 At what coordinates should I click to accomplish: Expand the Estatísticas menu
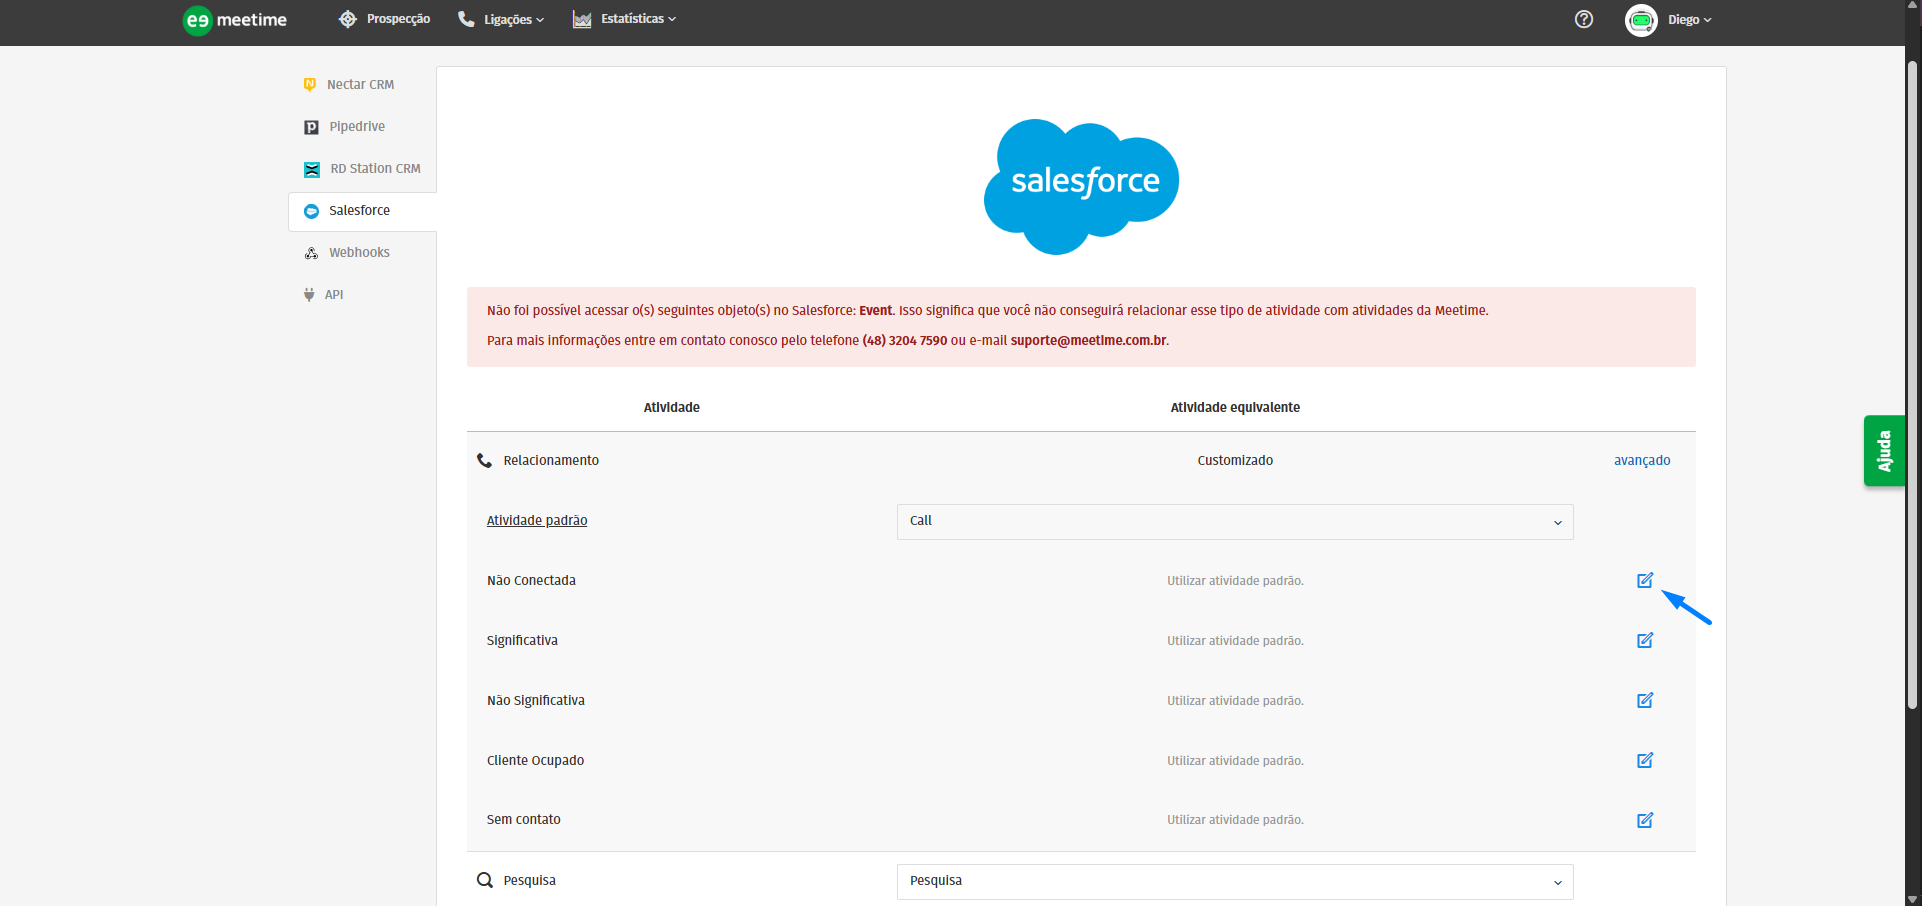pos(625,20)
